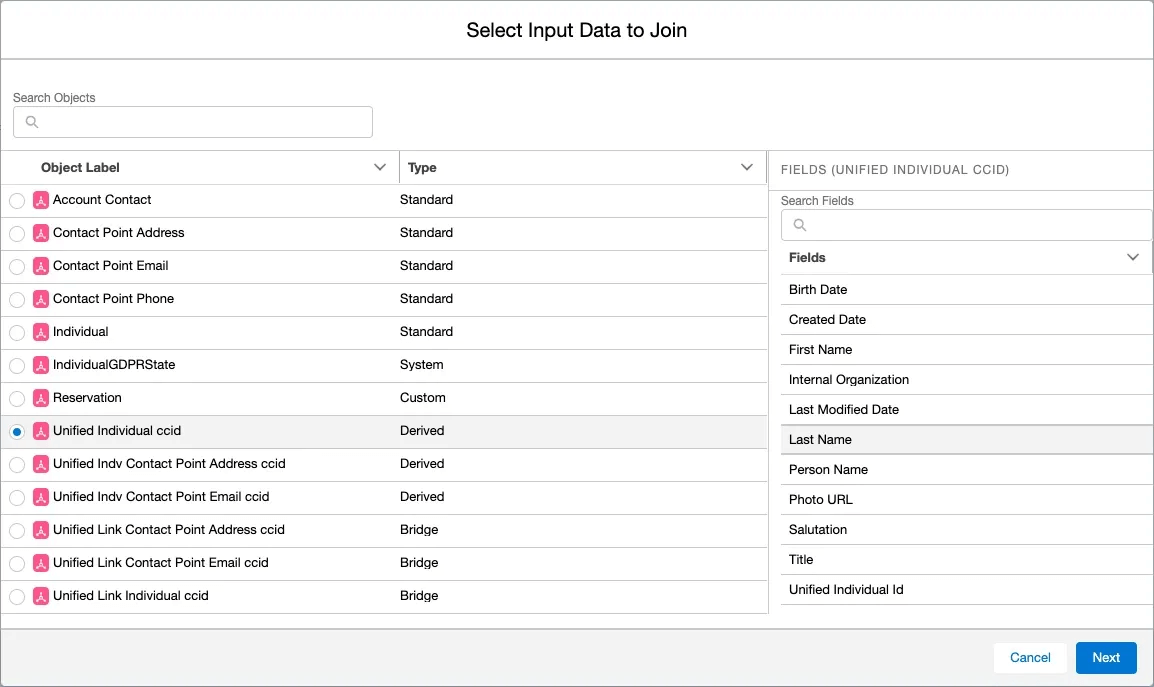Click the Reservation object icon

click(41, 397)
